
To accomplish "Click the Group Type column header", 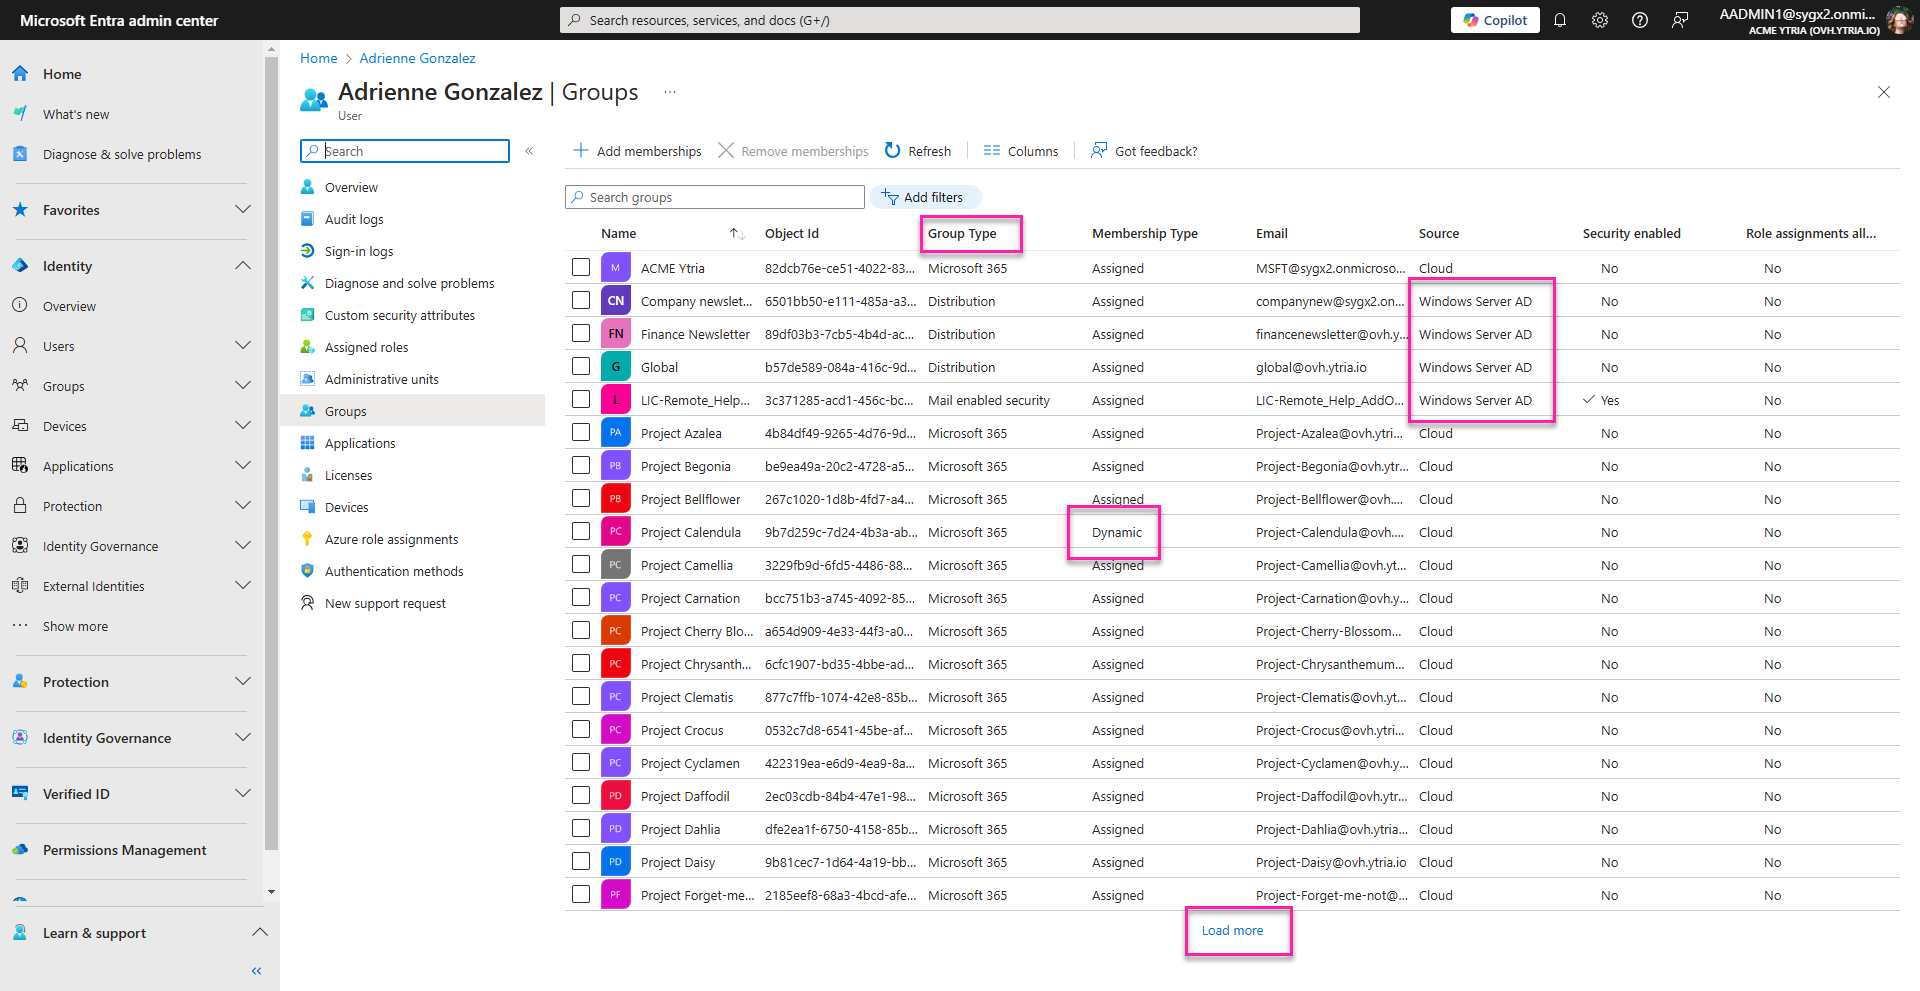I will coord(962,233).
